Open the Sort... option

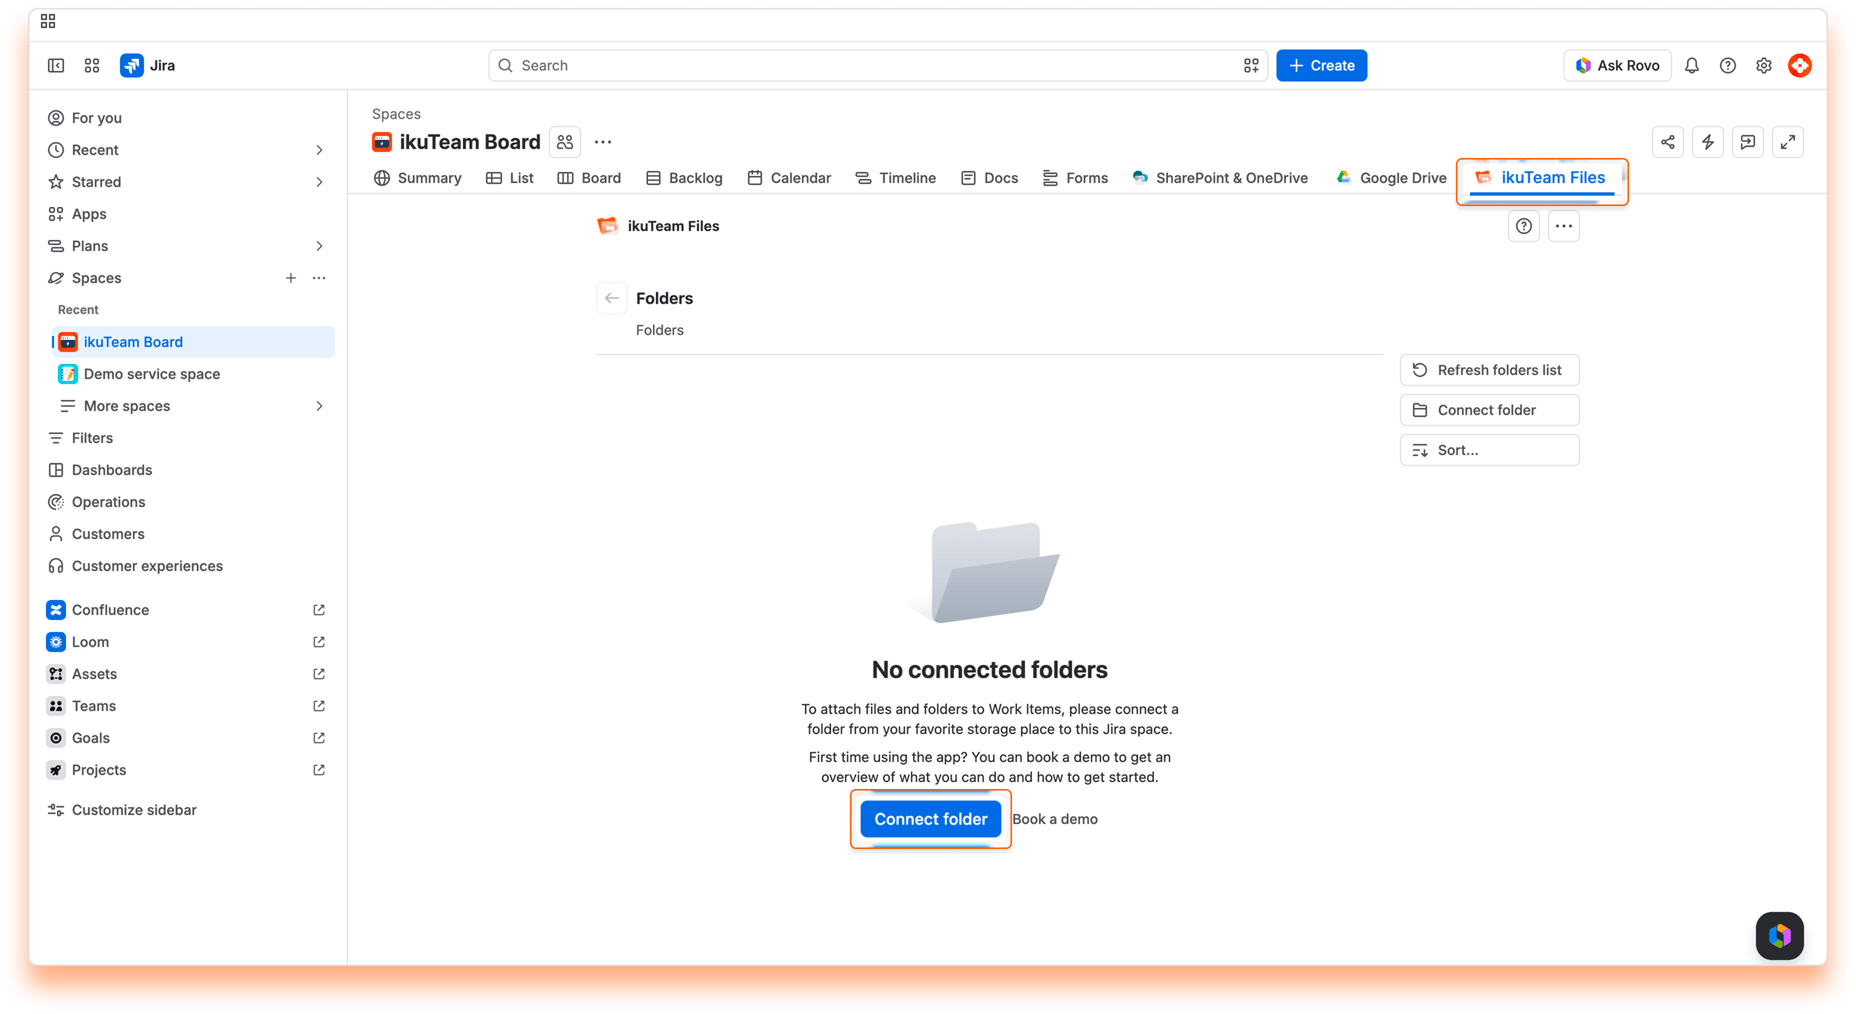pos(1490,450)
